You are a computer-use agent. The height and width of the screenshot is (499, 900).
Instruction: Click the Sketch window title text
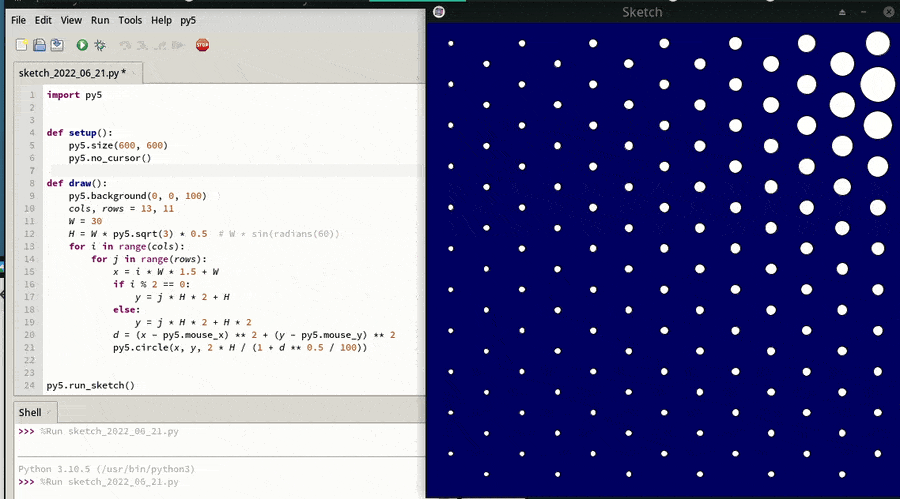642,12
